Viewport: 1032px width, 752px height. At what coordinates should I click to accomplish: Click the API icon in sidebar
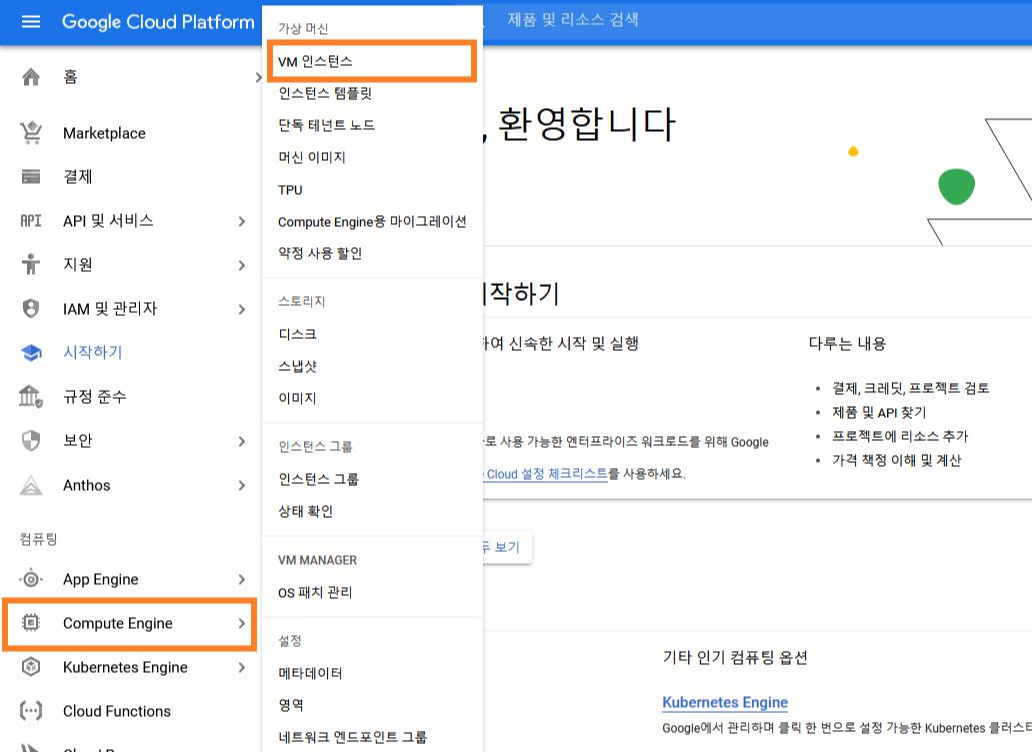point(31,221)
